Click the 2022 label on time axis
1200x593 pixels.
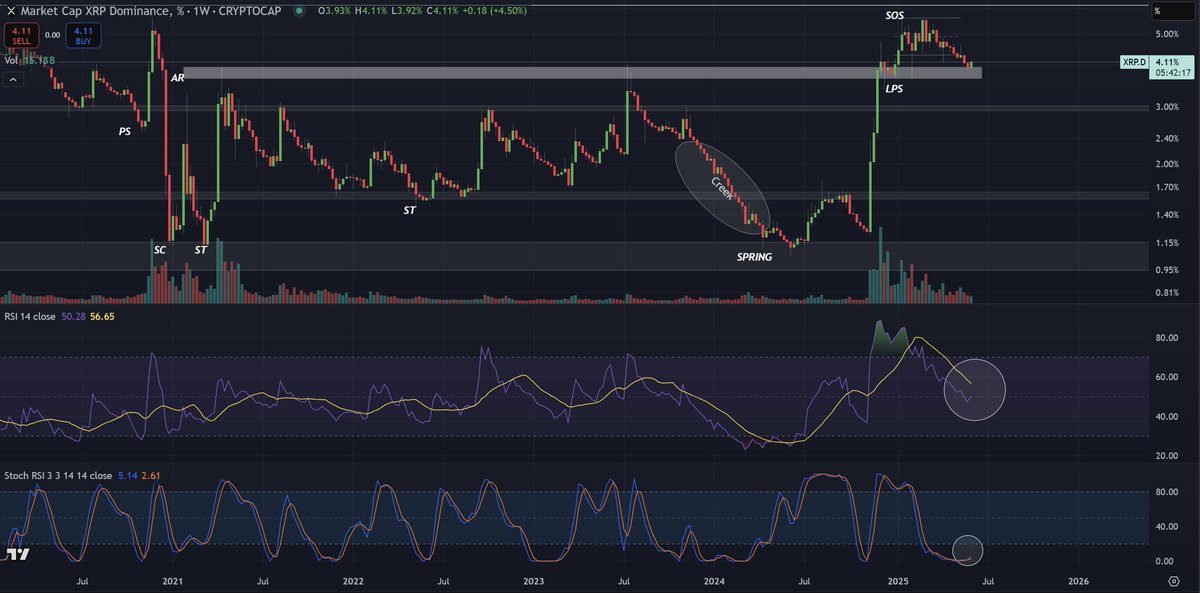(x=352, y=580)
